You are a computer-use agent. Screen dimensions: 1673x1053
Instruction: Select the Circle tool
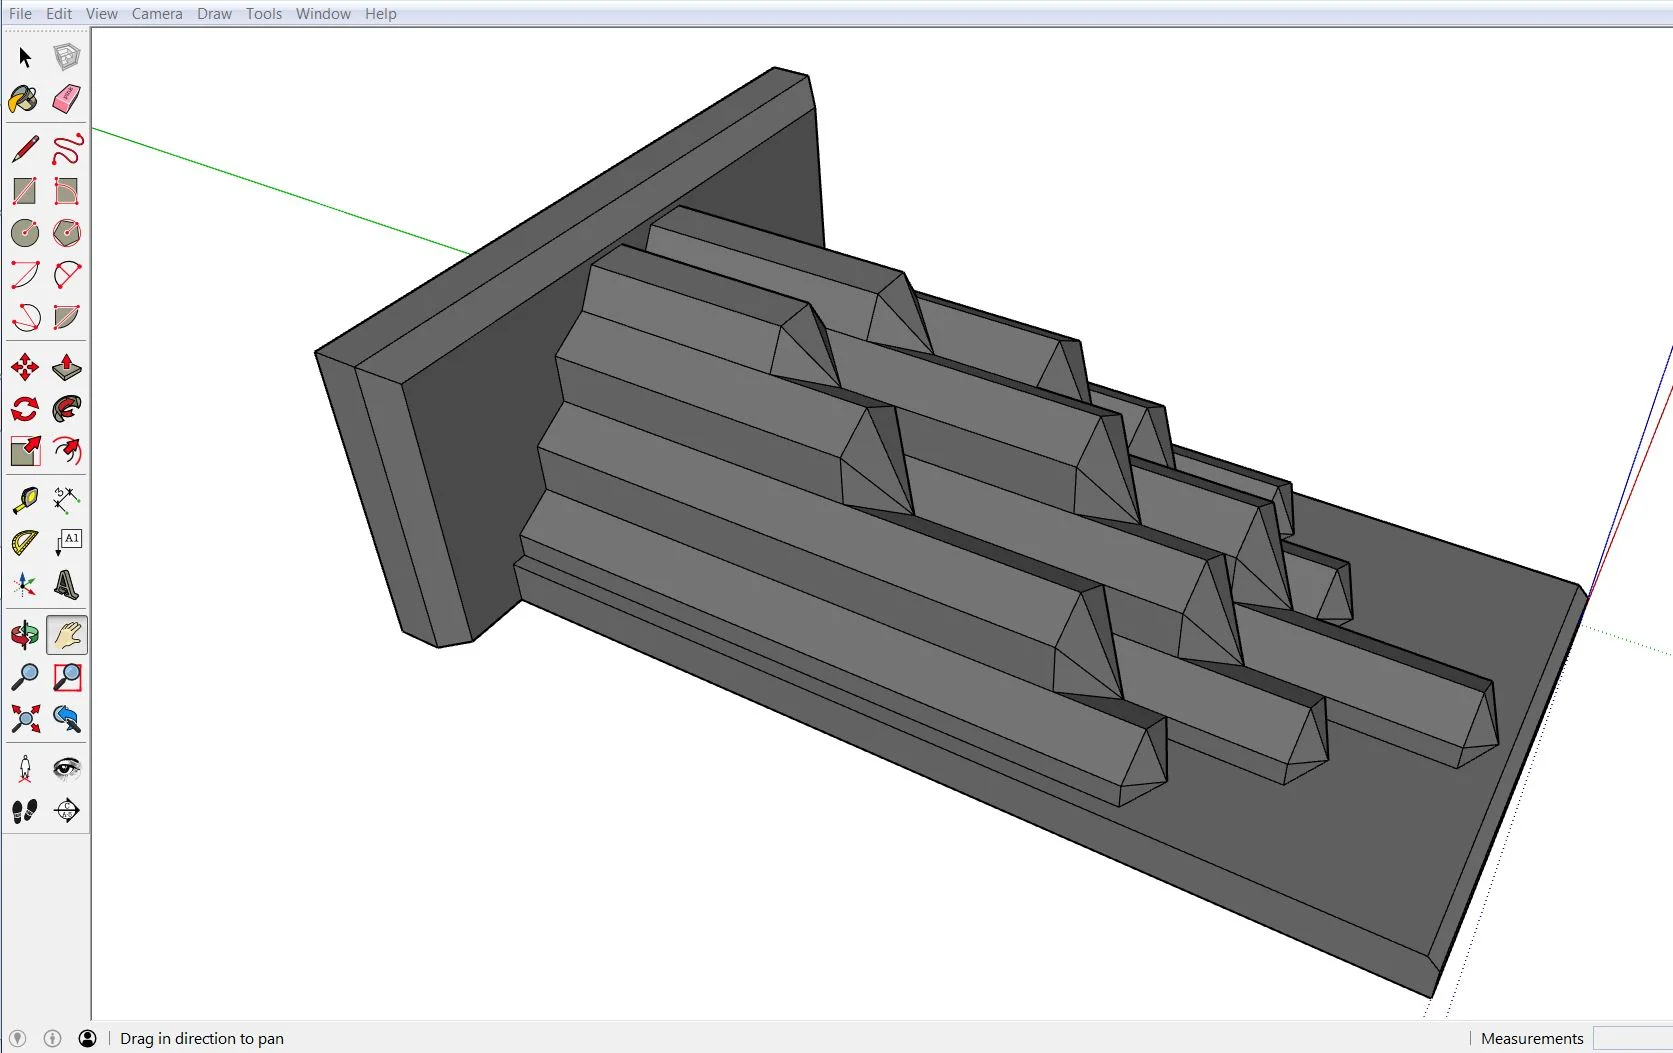pos(25,233)
